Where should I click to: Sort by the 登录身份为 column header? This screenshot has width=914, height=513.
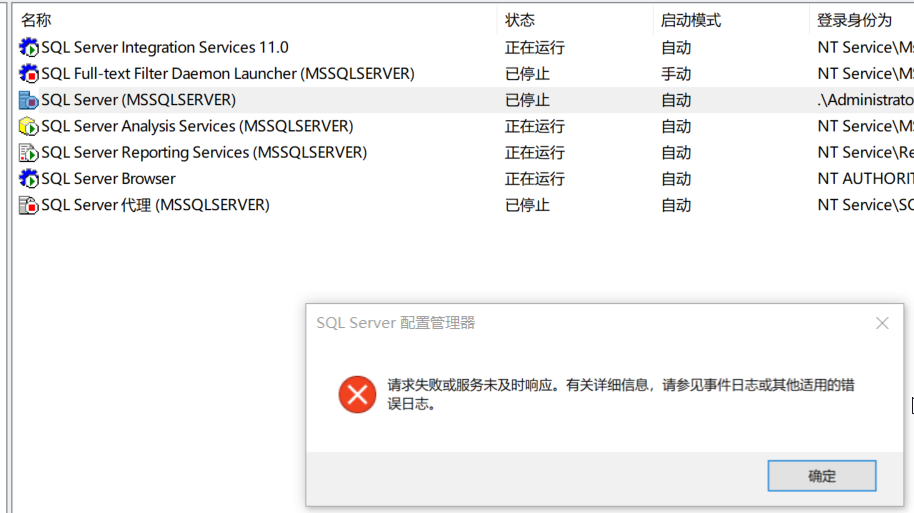click(855, 20)
